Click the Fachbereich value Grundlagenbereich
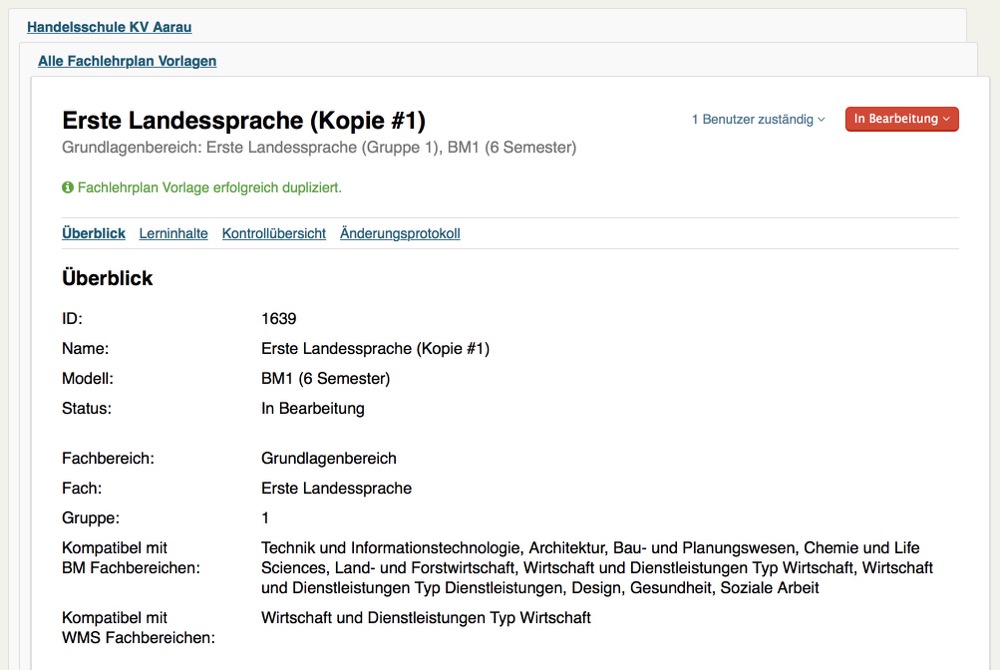The height and width of the screenshot is (670, 1000). 328,458
